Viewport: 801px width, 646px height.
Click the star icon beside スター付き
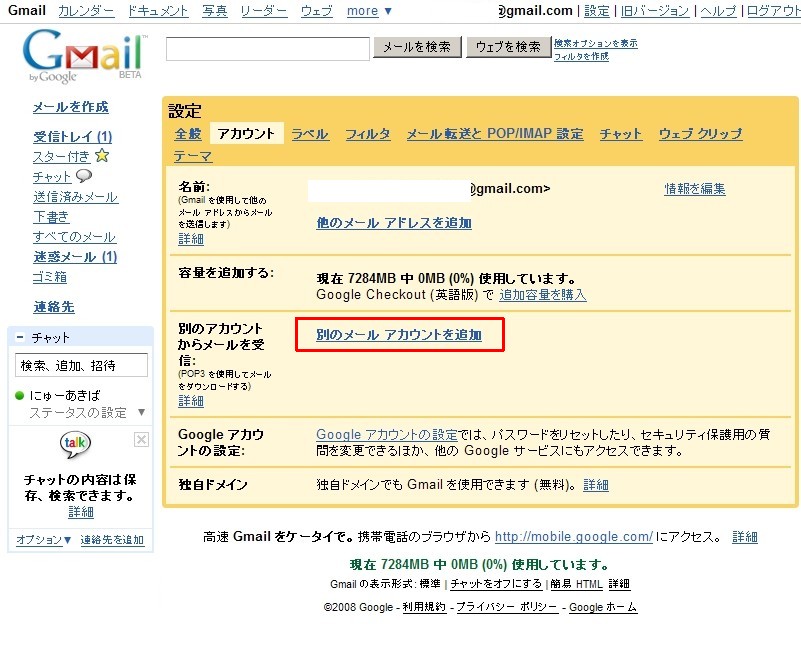point(102,155)
